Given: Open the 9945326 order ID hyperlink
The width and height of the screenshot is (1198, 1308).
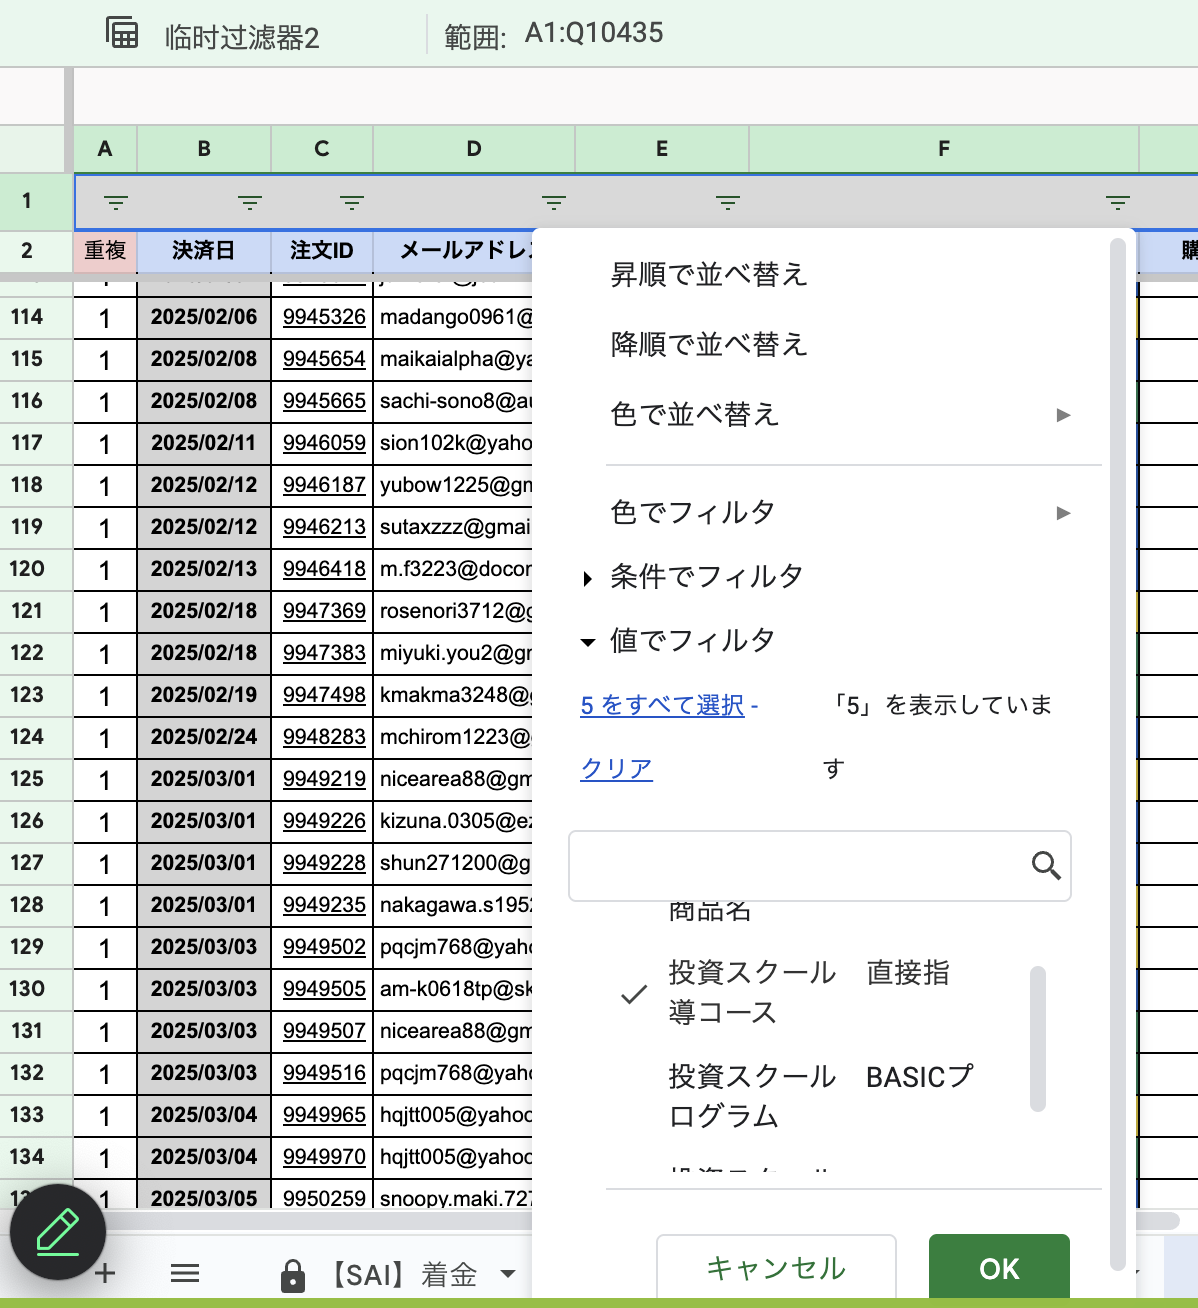Looking at the screenshot, I should point(323,316).
